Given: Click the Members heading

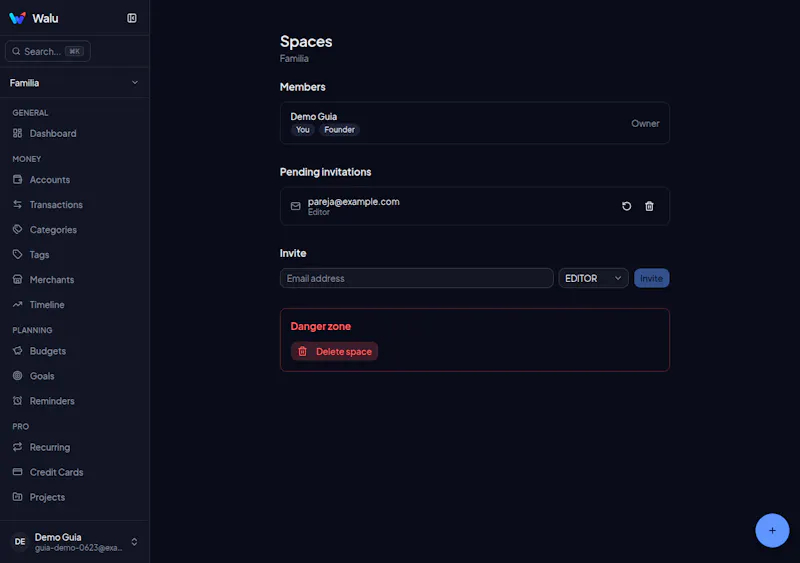Looking at the screenshot, I should [303, 87].
